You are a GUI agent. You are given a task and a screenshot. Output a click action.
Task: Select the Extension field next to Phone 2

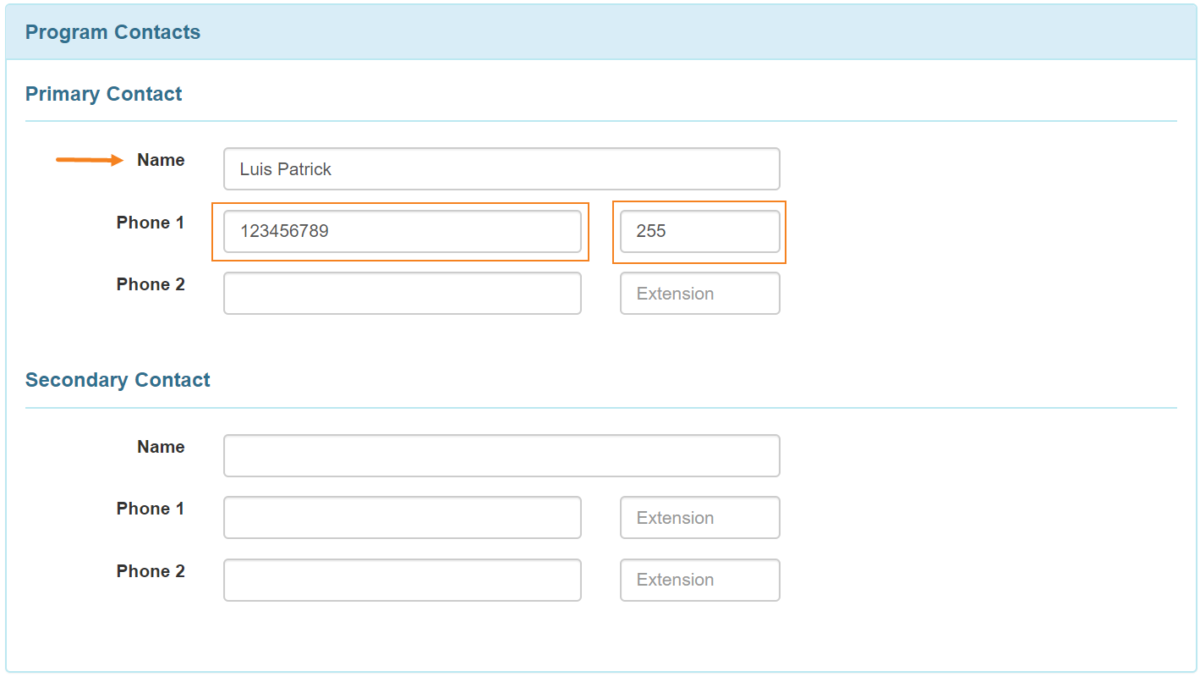[699, 293]
